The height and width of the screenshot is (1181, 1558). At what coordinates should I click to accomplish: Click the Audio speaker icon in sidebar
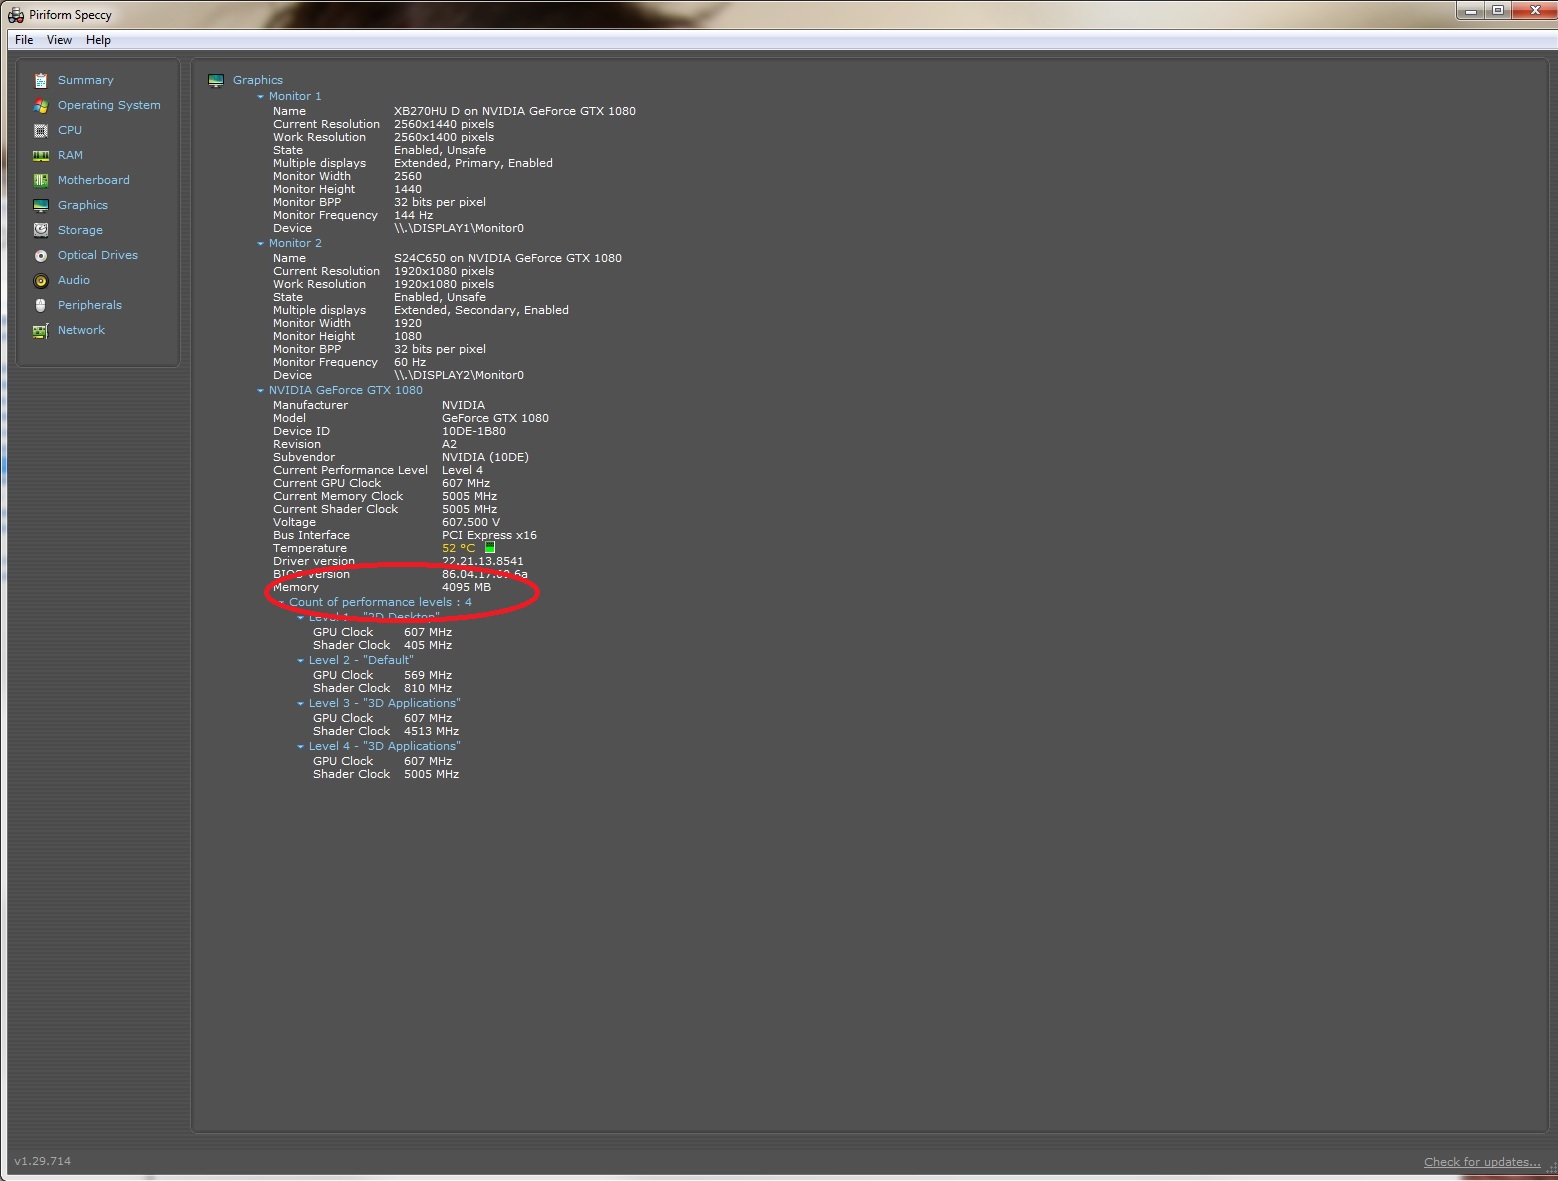pos(41,280)
